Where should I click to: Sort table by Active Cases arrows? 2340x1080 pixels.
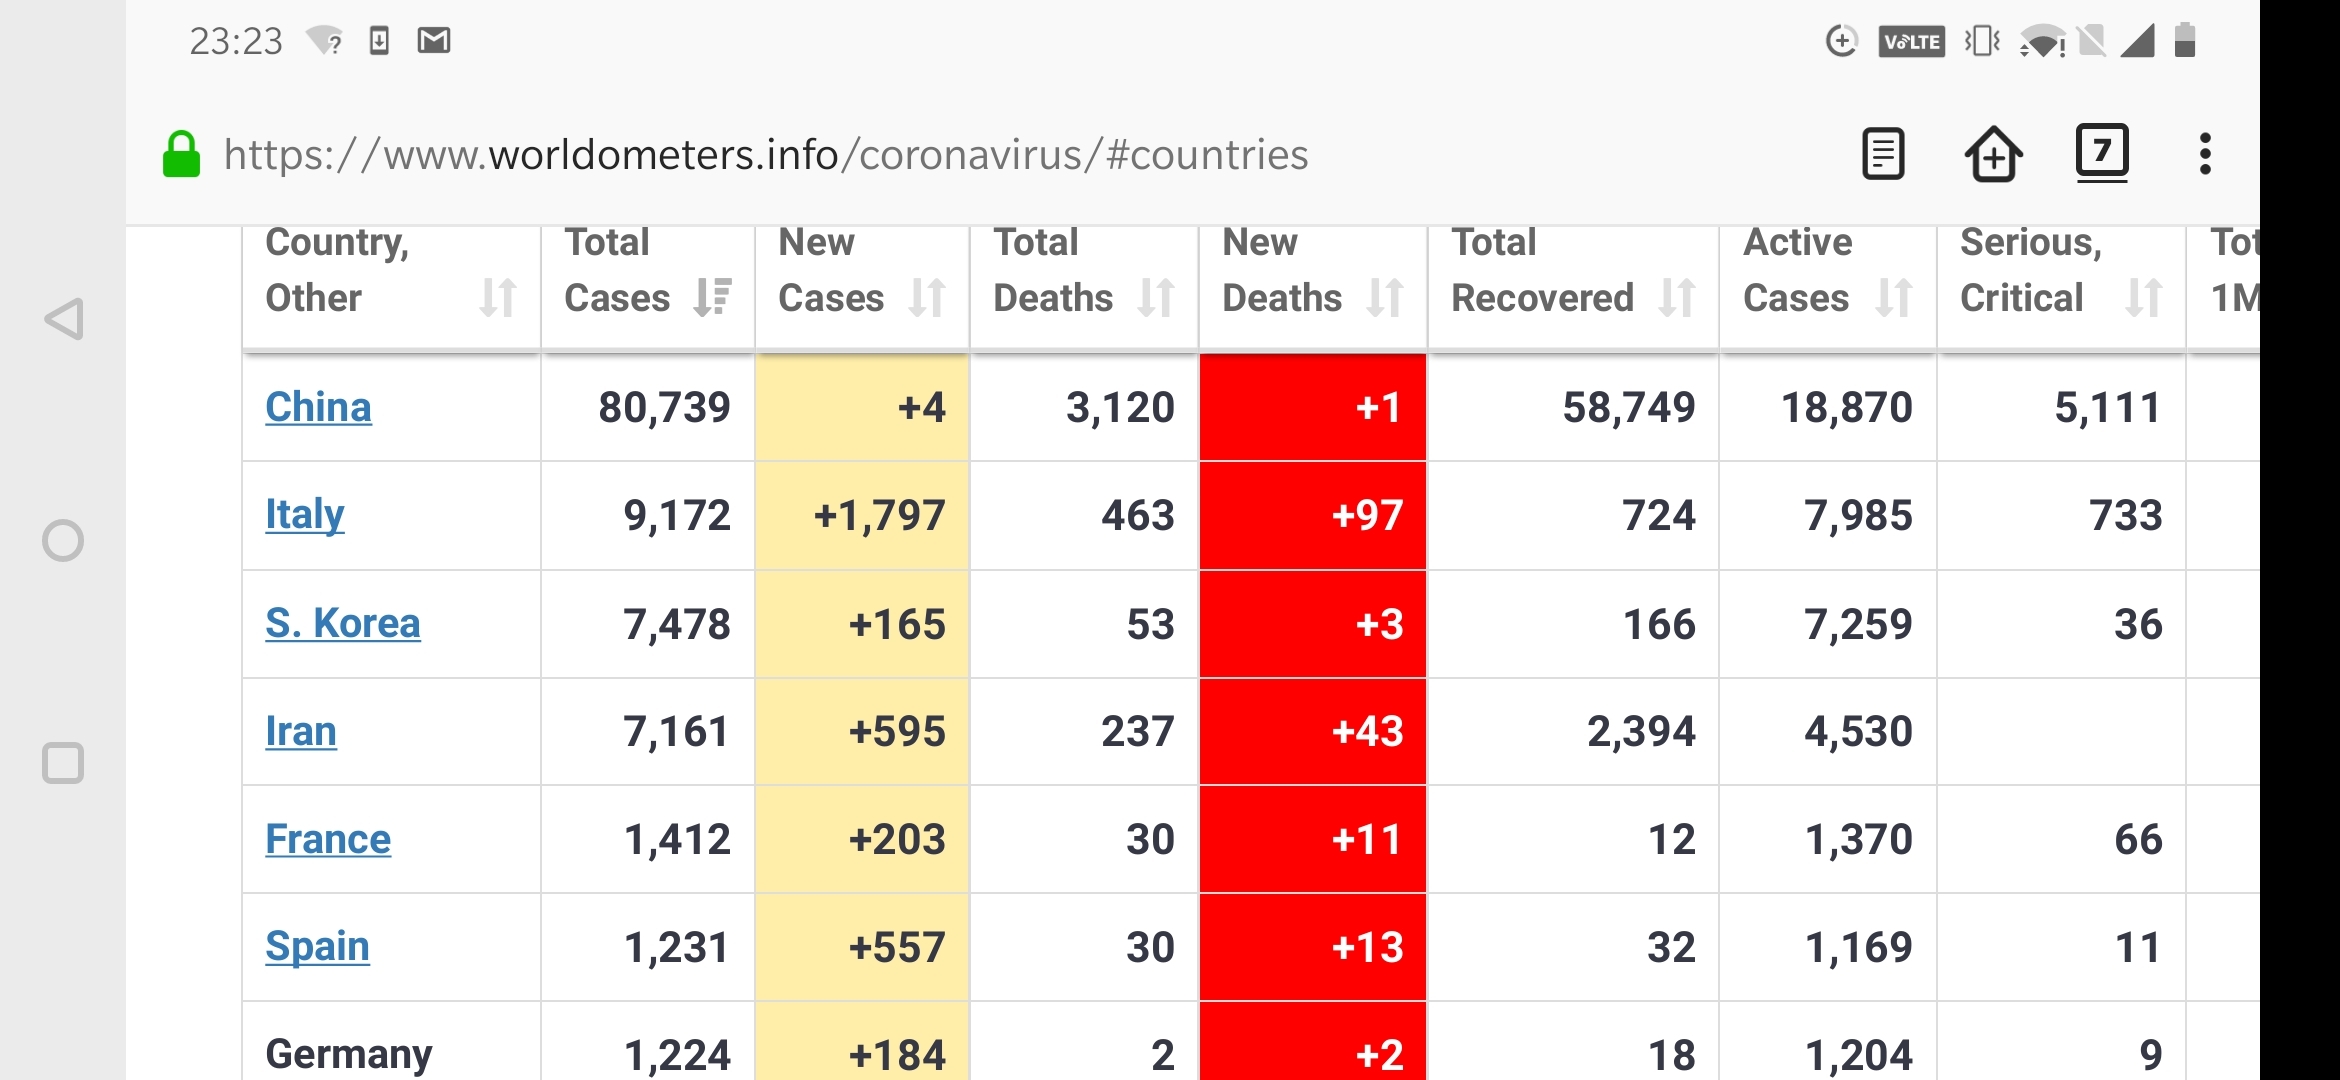coord(1894,297)
